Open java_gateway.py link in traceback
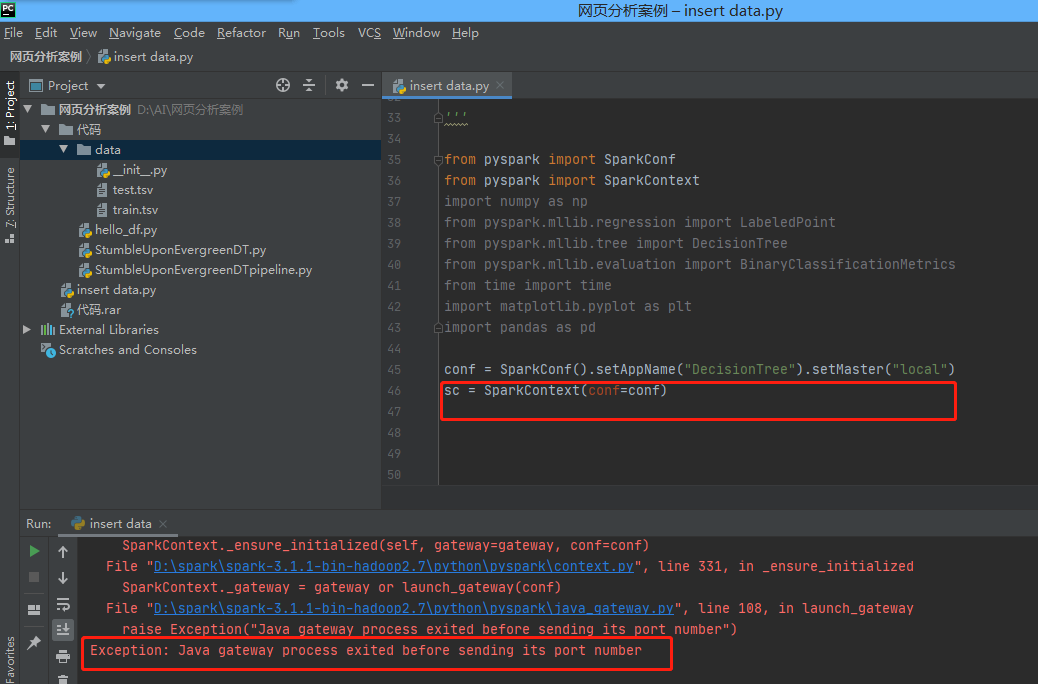The image size is (1038, 684). coord(414,608)
